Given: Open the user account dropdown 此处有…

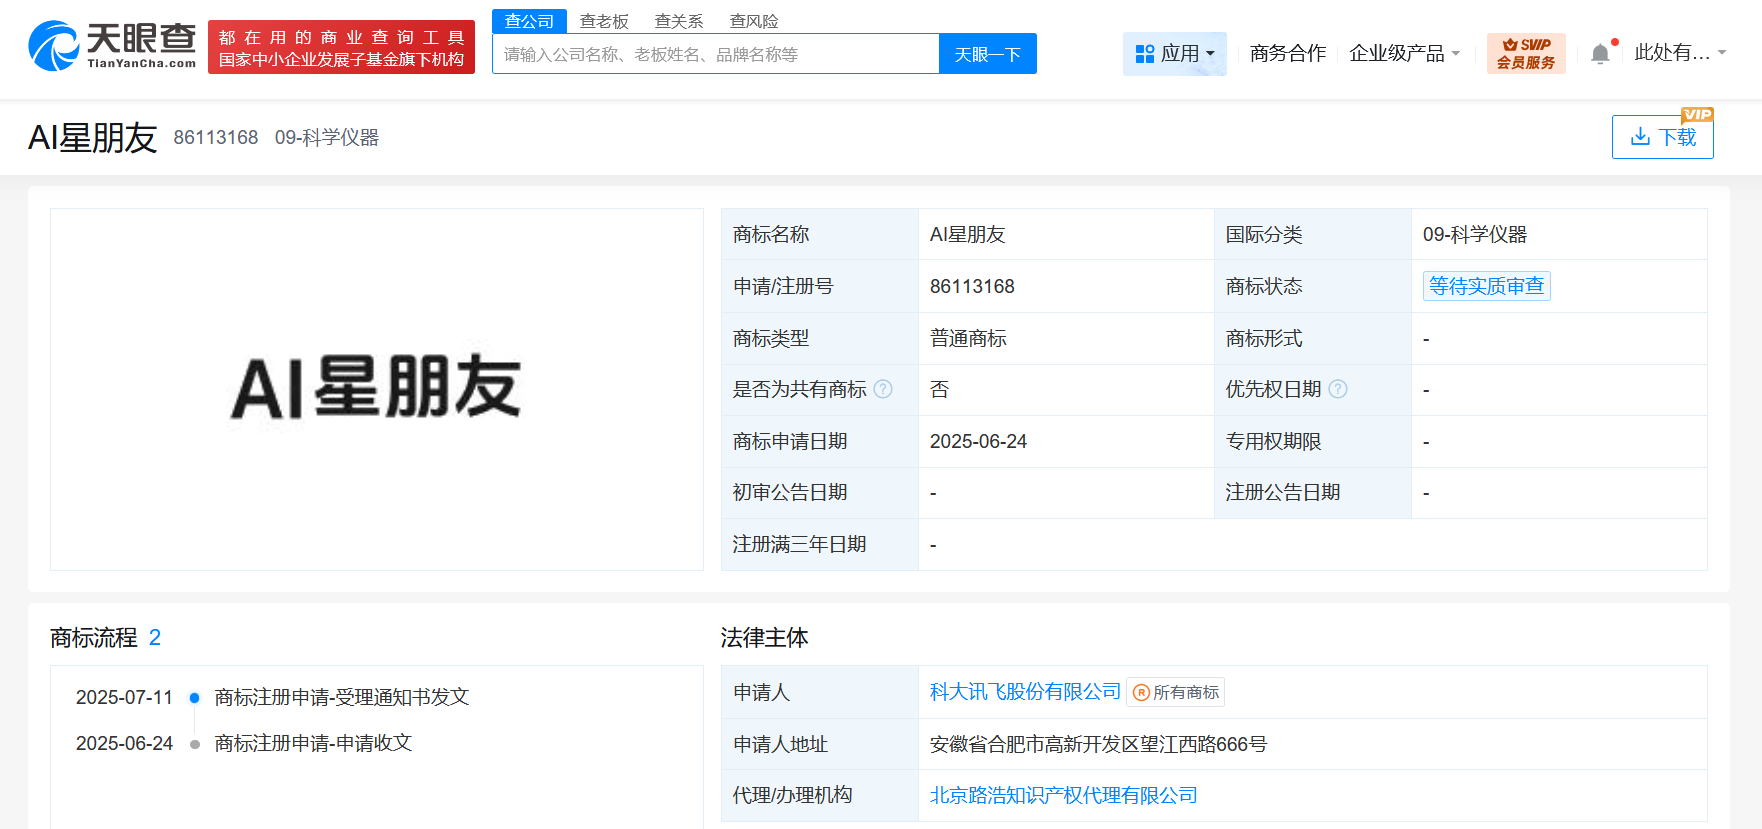Looking at the screenshot, I should click(x=1680, y=53).
